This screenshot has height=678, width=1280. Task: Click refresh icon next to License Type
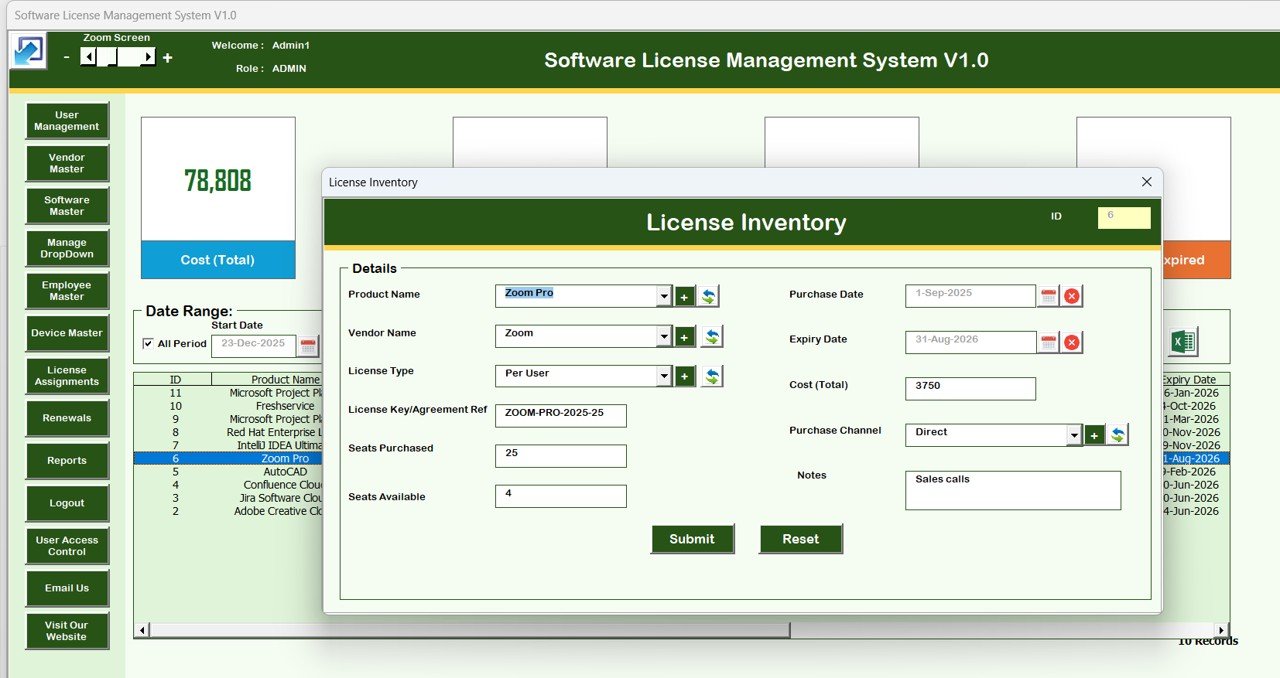(711, 376)
